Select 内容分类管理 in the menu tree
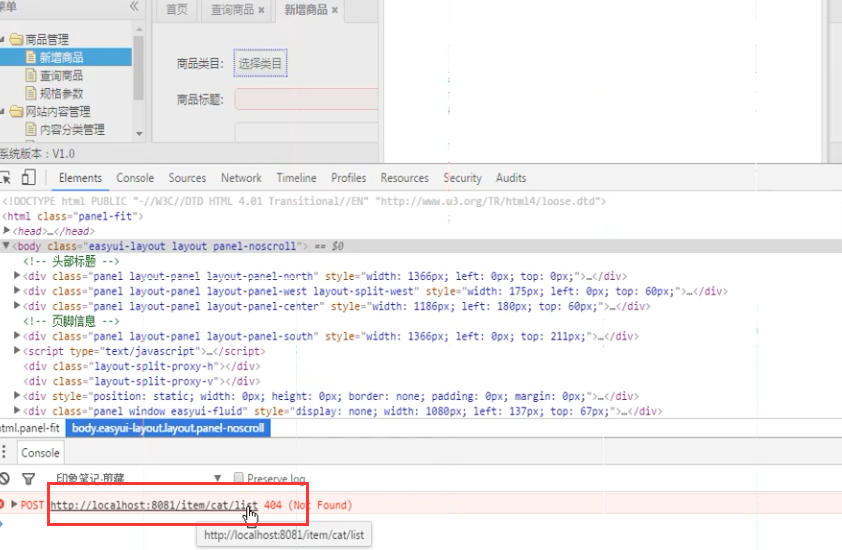Viewport: 842px width, 550px height. click(x=72, y=129)
